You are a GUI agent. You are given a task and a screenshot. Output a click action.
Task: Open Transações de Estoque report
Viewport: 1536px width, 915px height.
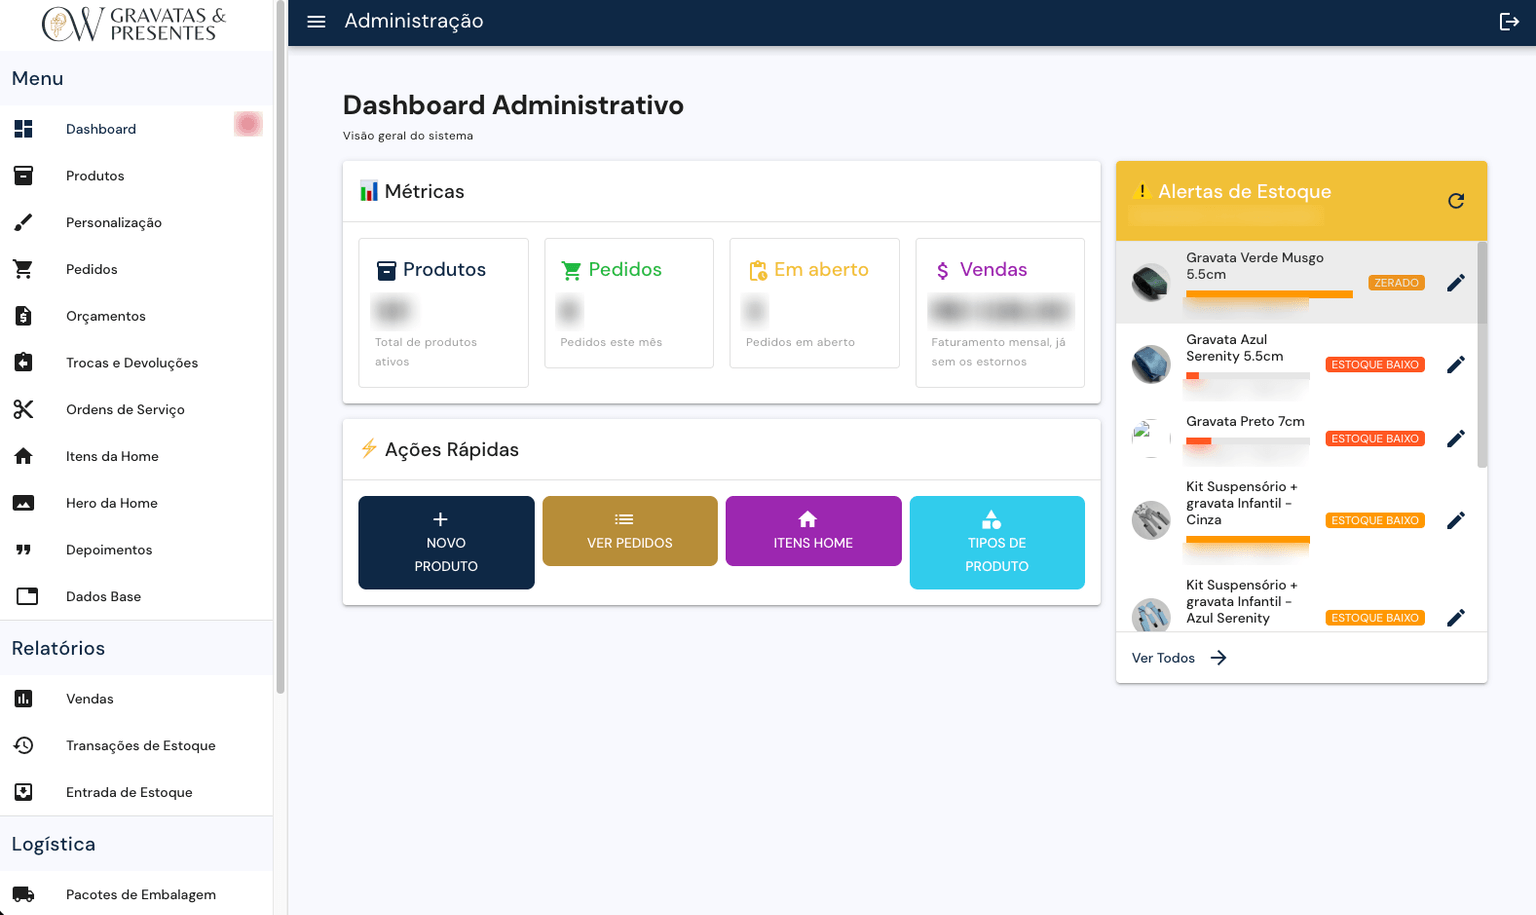(x=136, y=745)
